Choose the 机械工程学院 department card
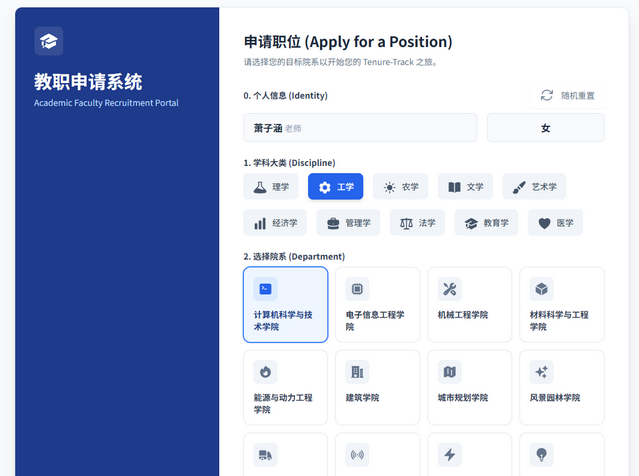Image resolution: width=639 pixels, height=476 pixels. click(469, 304)
